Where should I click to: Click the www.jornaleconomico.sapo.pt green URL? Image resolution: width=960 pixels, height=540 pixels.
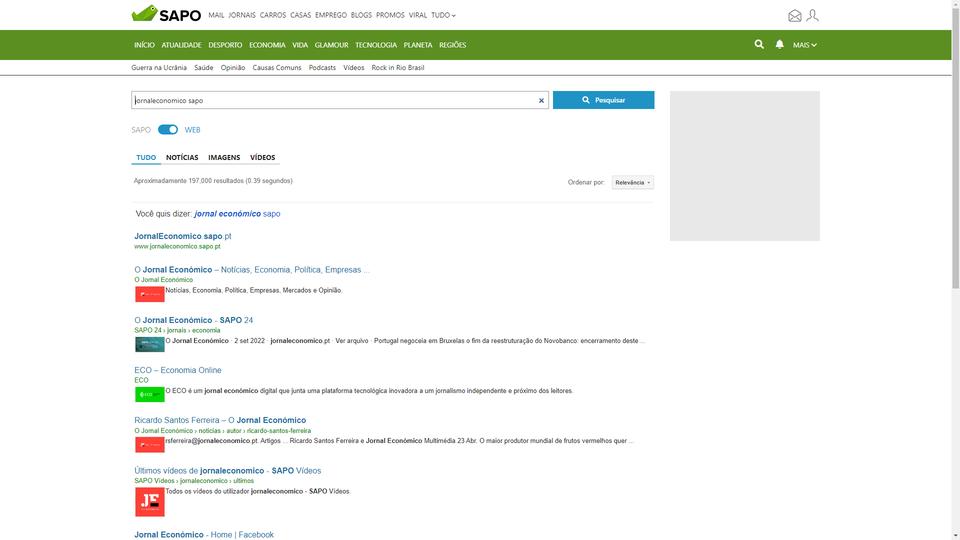tap(177, 247)
